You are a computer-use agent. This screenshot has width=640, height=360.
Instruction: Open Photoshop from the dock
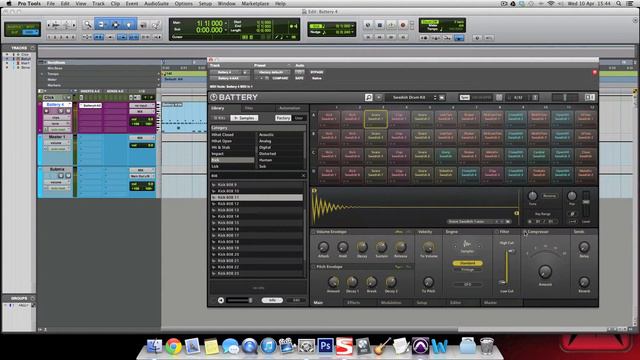pos(325,346)
